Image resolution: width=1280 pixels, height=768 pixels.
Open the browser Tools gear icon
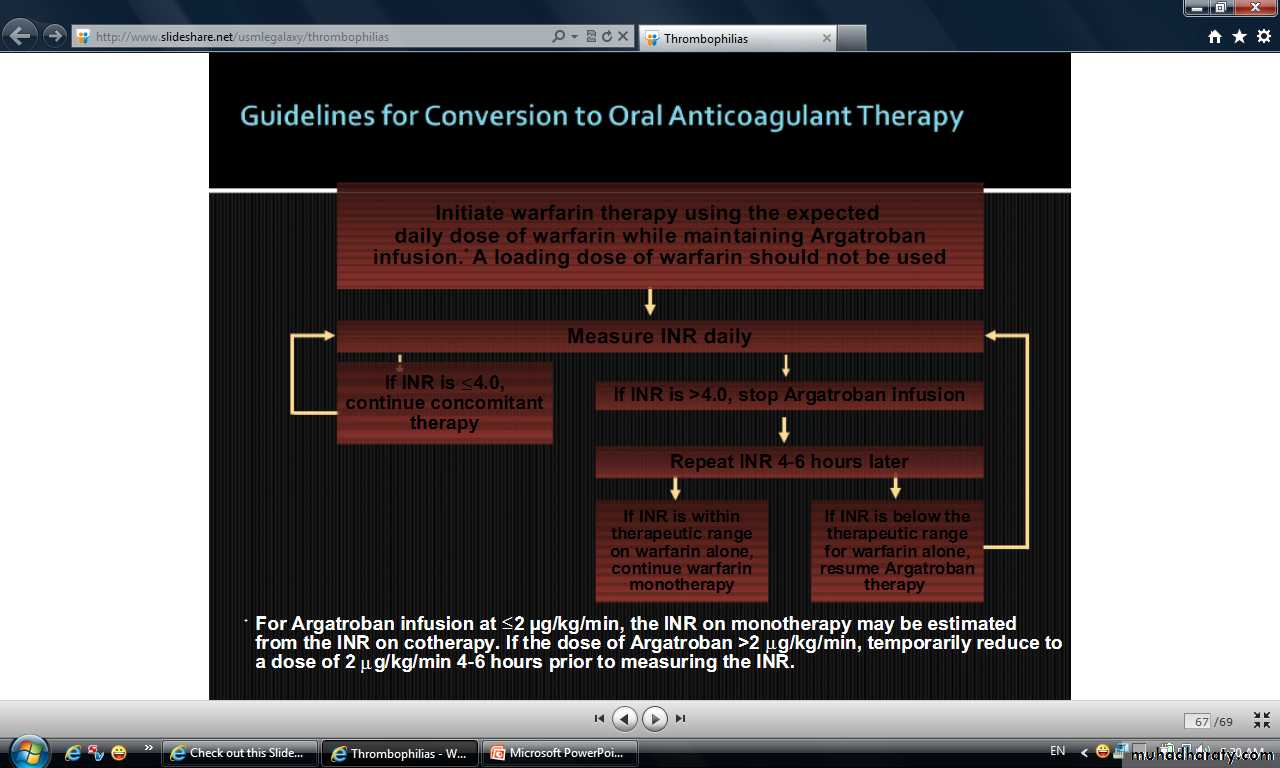coord(1263,37)
